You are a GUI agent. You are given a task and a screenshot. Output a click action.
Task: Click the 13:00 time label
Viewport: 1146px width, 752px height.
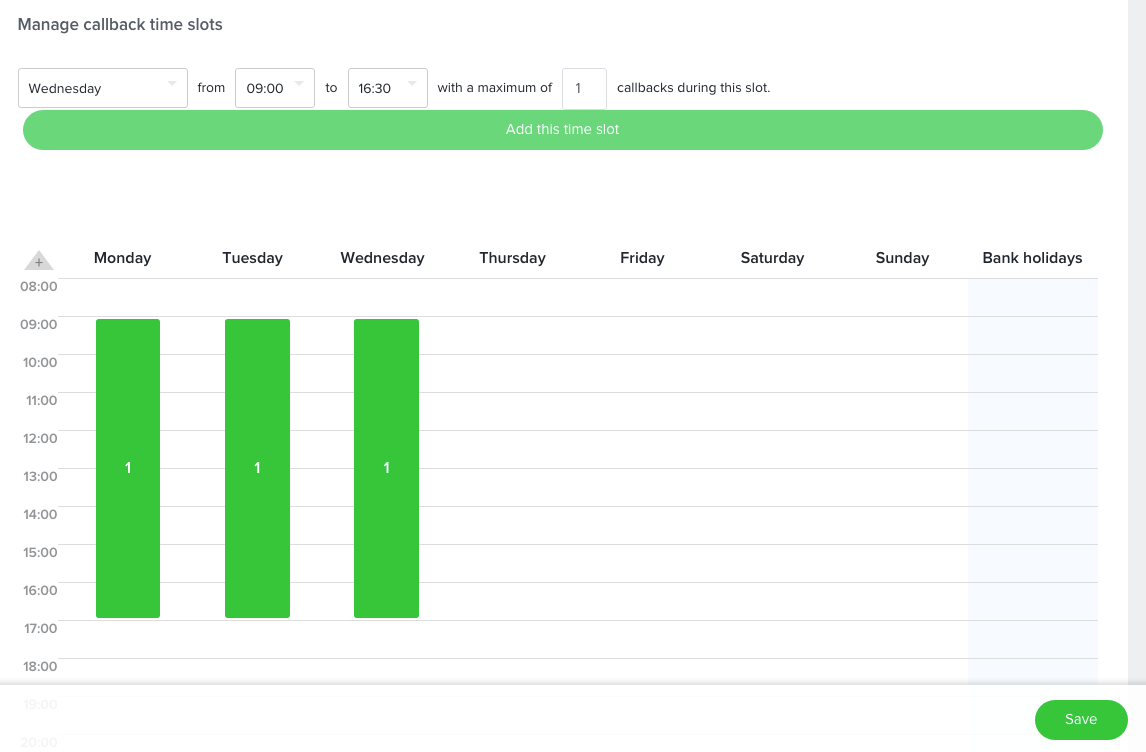[39, 476]
